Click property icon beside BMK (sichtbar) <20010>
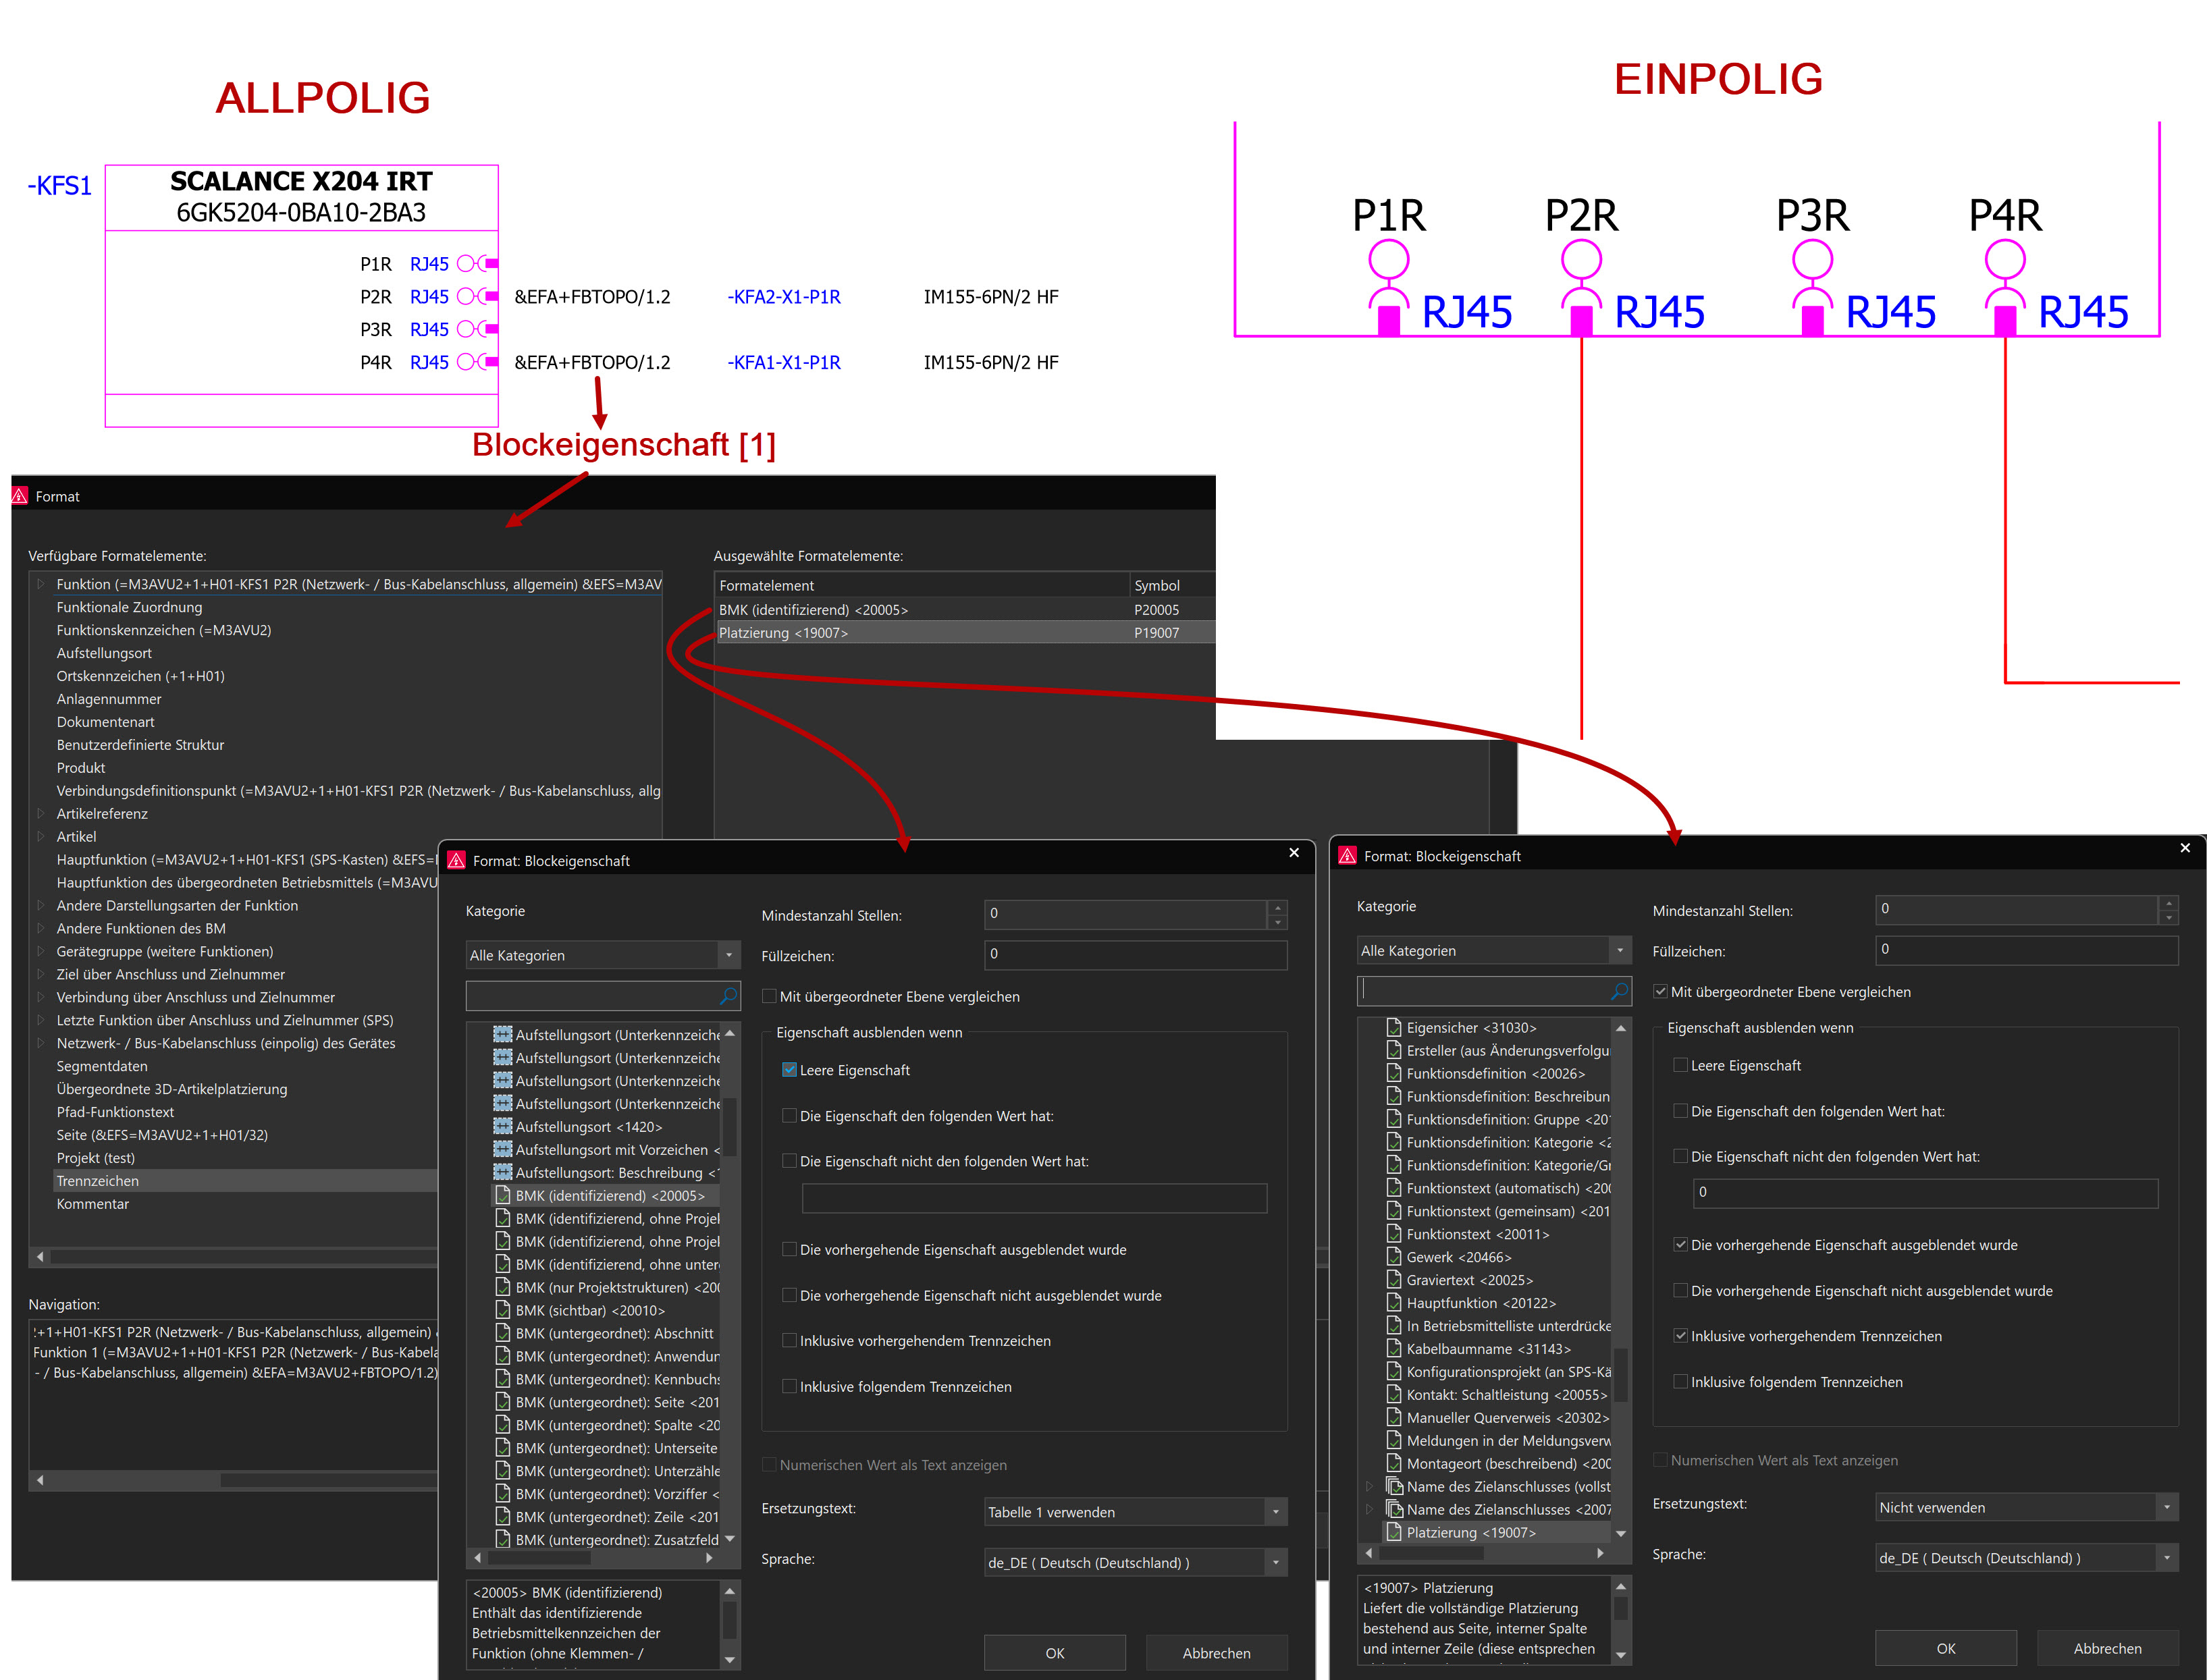 (x=503, y=1310)
